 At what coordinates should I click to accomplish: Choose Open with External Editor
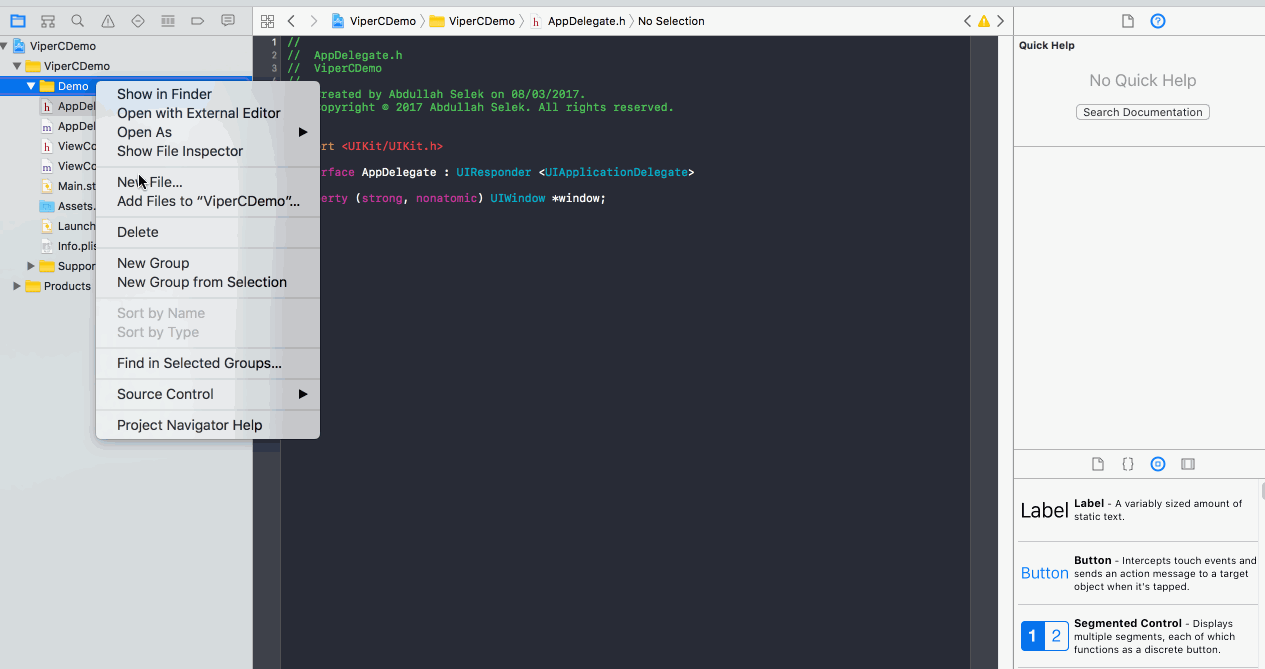207,113
